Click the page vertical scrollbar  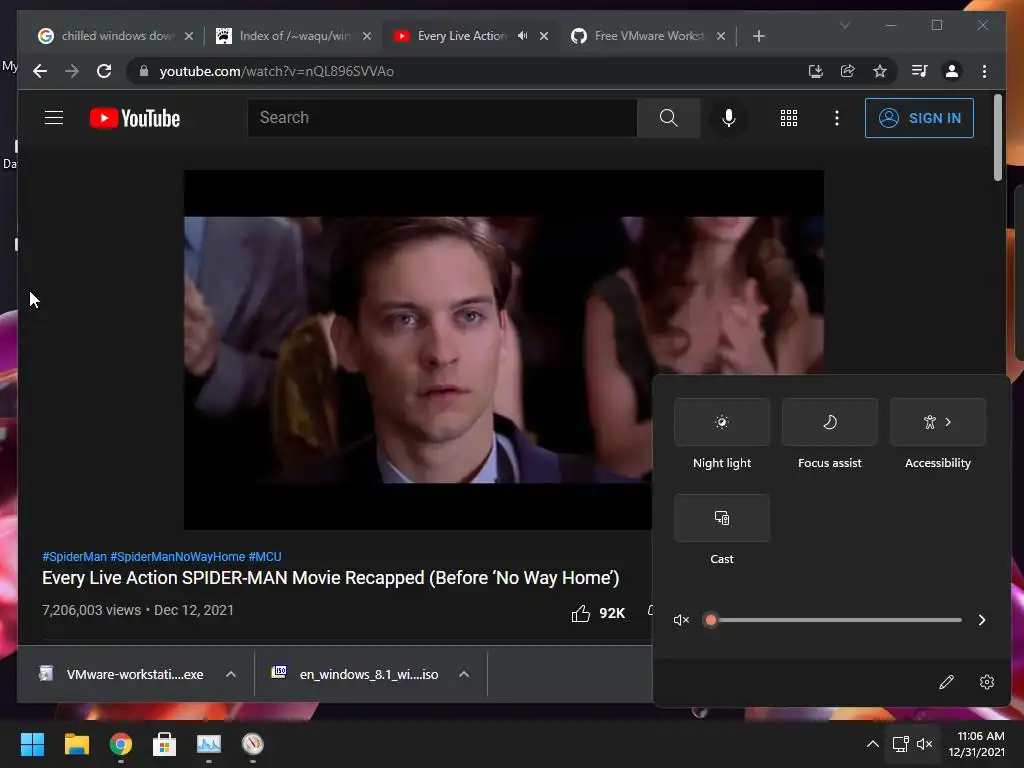997,137
